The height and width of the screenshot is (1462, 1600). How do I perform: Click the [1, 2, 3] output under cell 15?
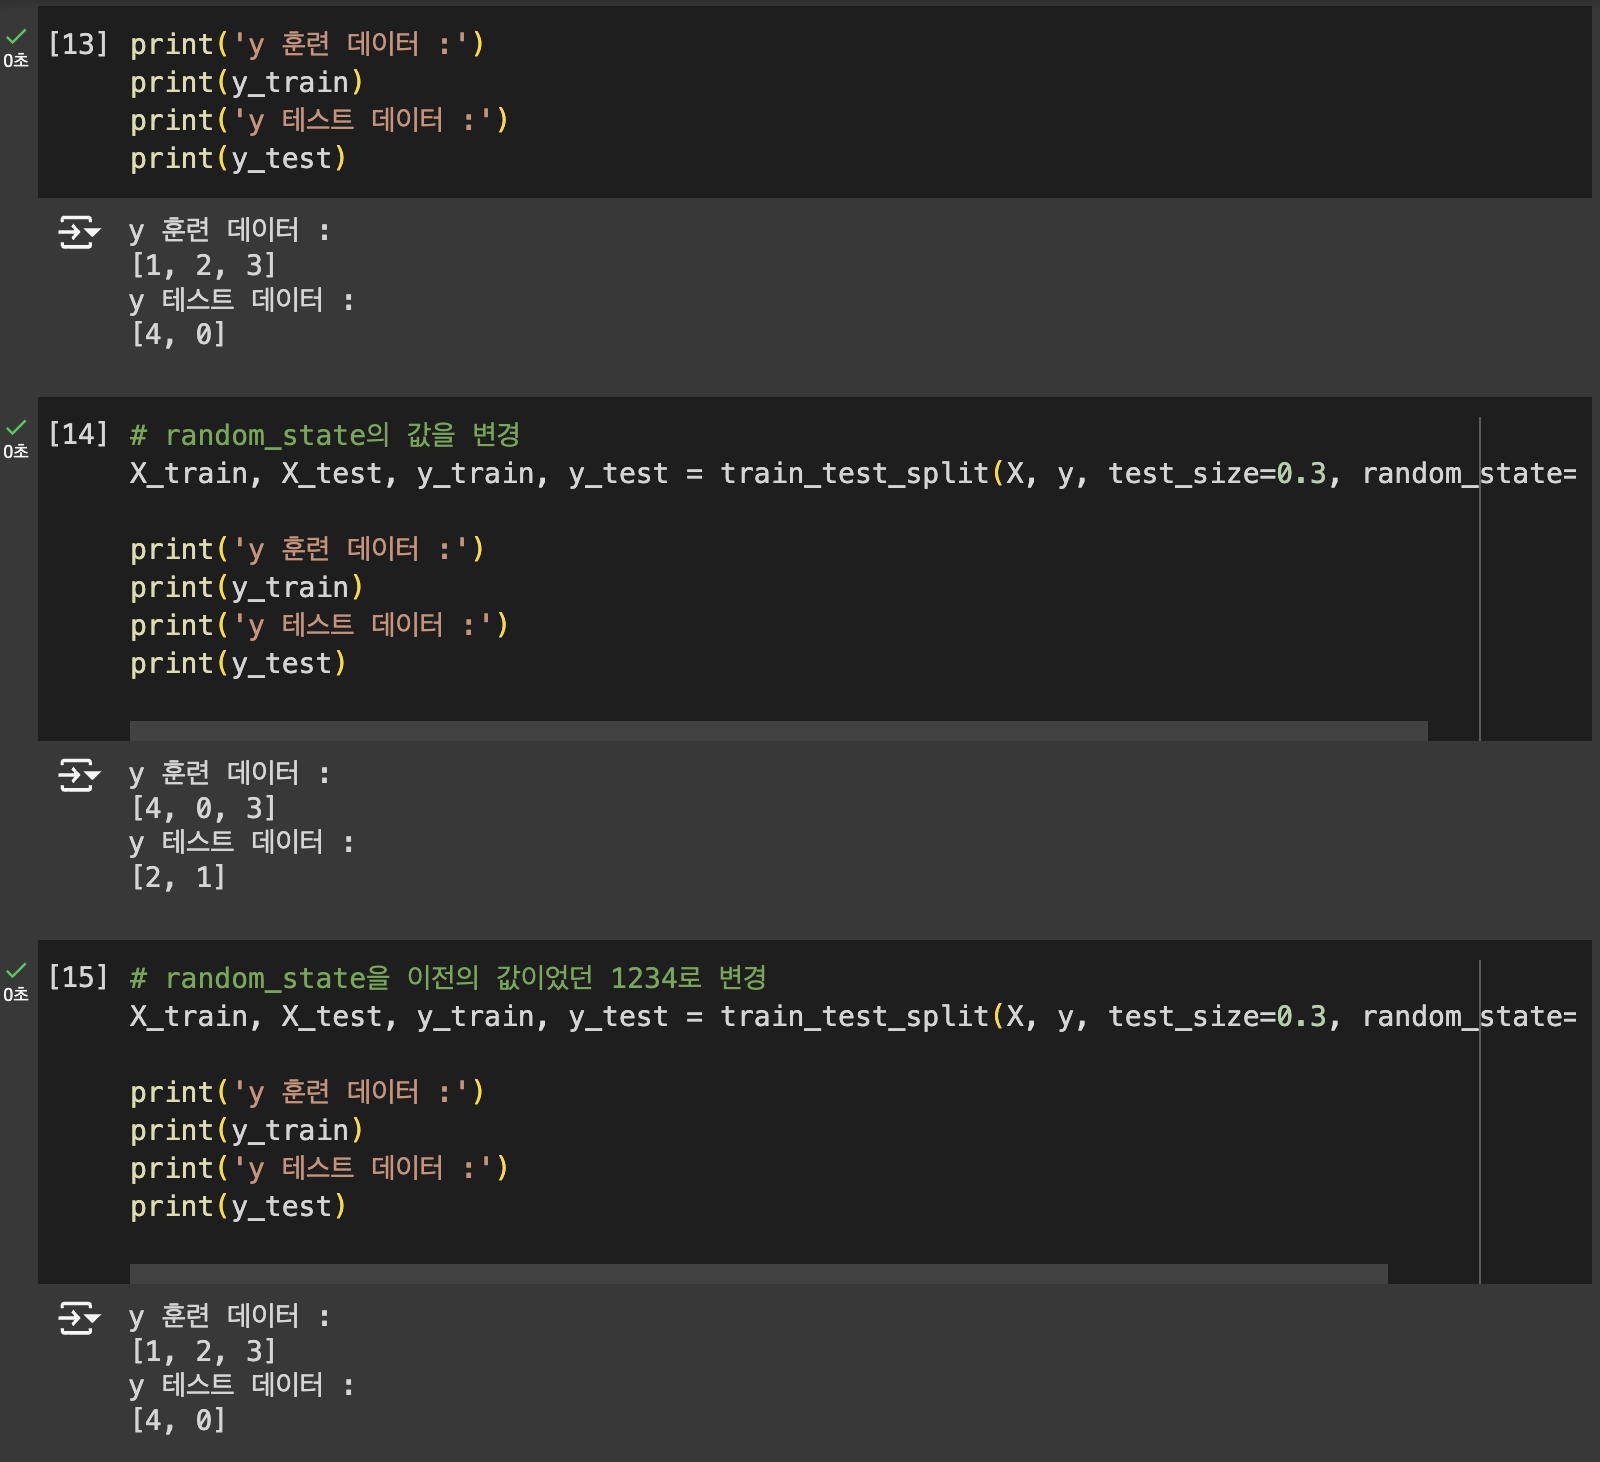(203, 1351)
